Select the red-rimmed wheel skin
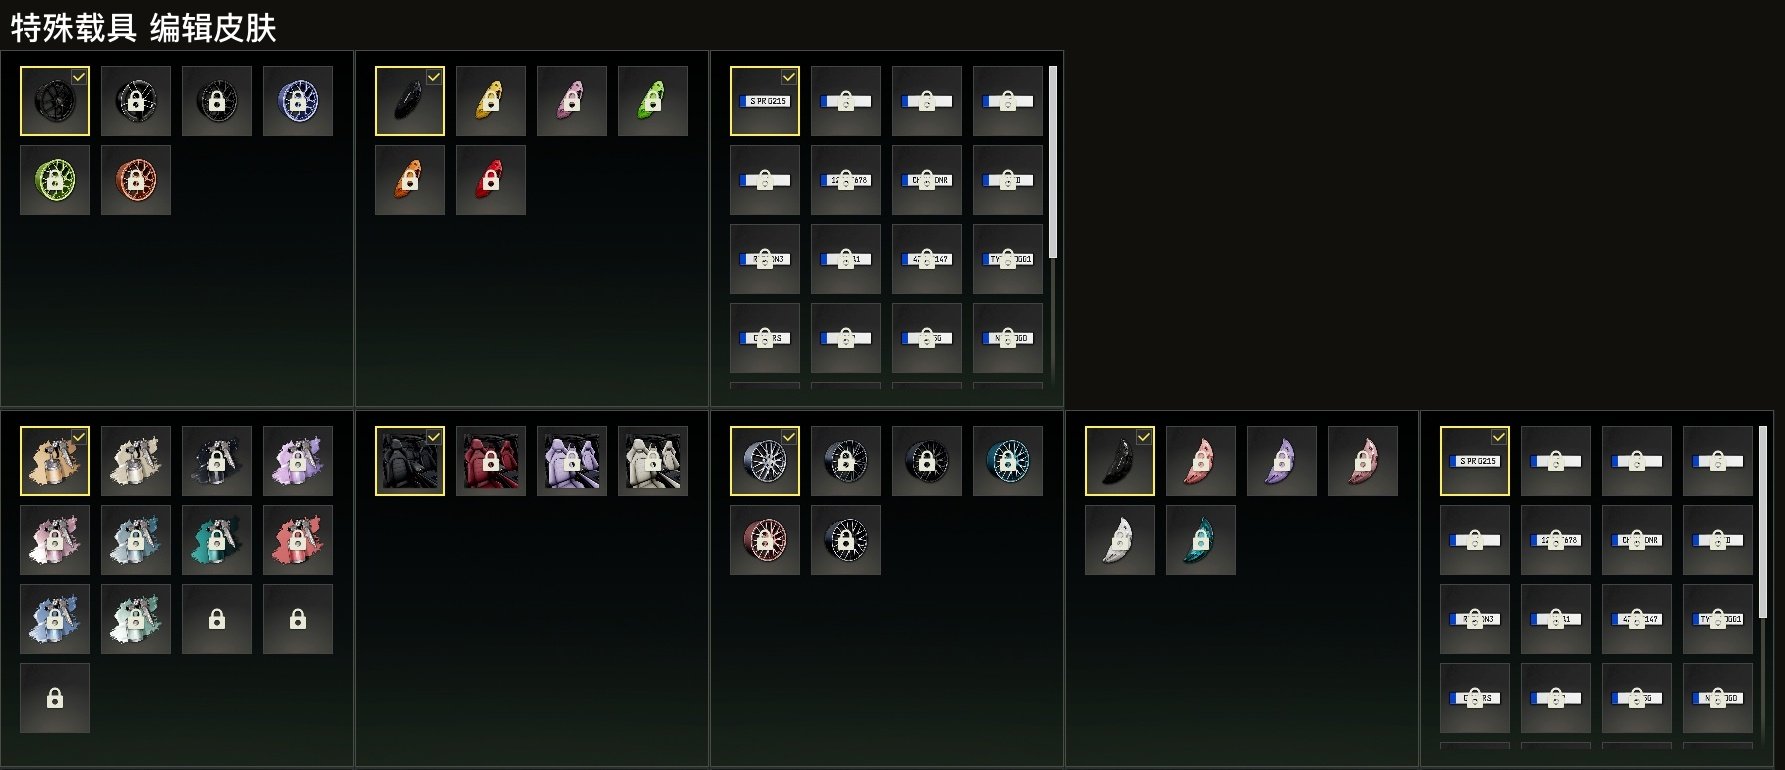 point(765,540)
